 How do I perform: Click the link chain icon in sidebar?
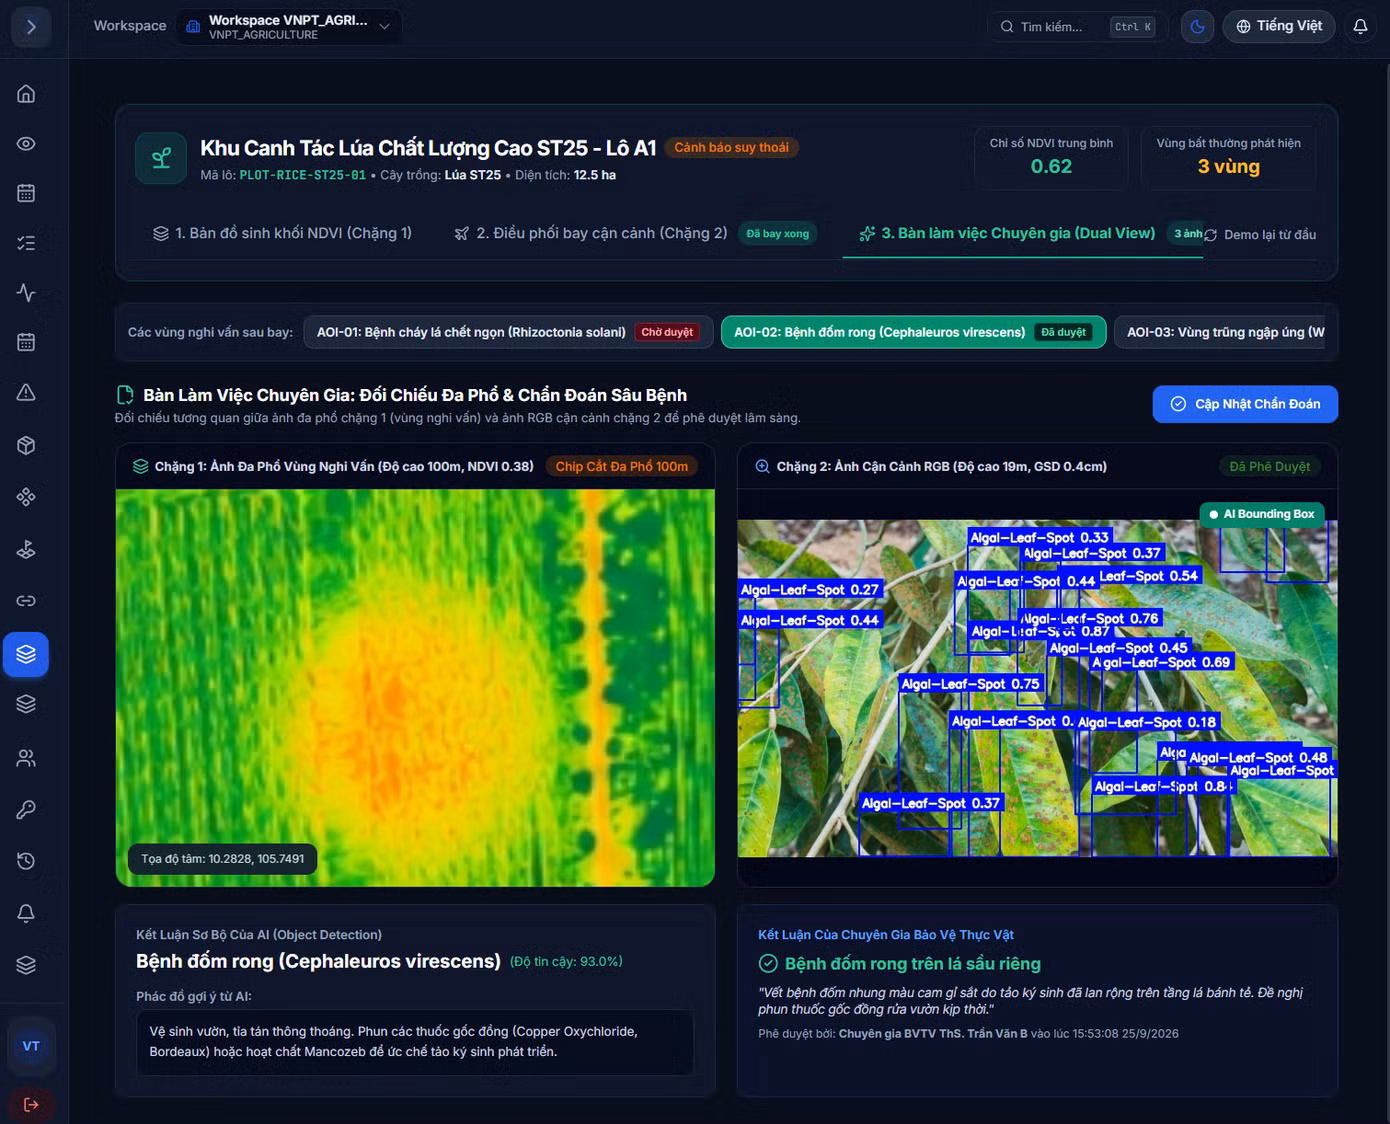point(27,601)
